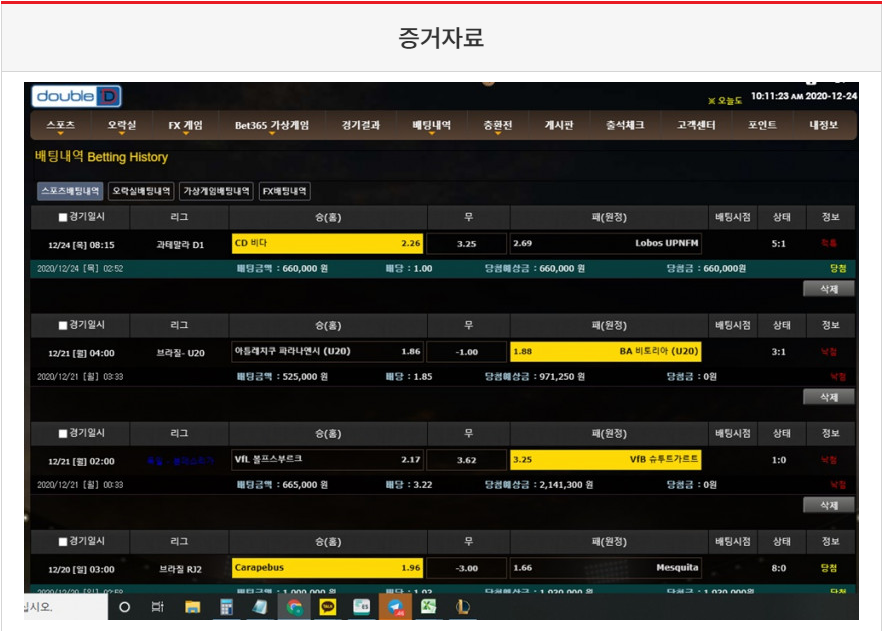Open KakaoTalk from the taskbar
The height and width of the screenshot is (631, 883).
pyautogui.click(x=328, y=606)
